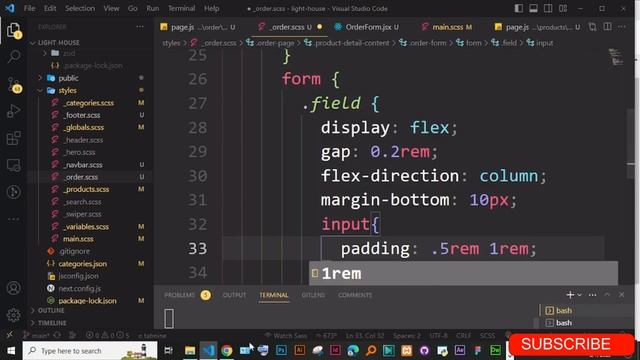The height and width of the screenshot is (360, 640).
Task: Customize layout from title bar
Action: point(563,8)
